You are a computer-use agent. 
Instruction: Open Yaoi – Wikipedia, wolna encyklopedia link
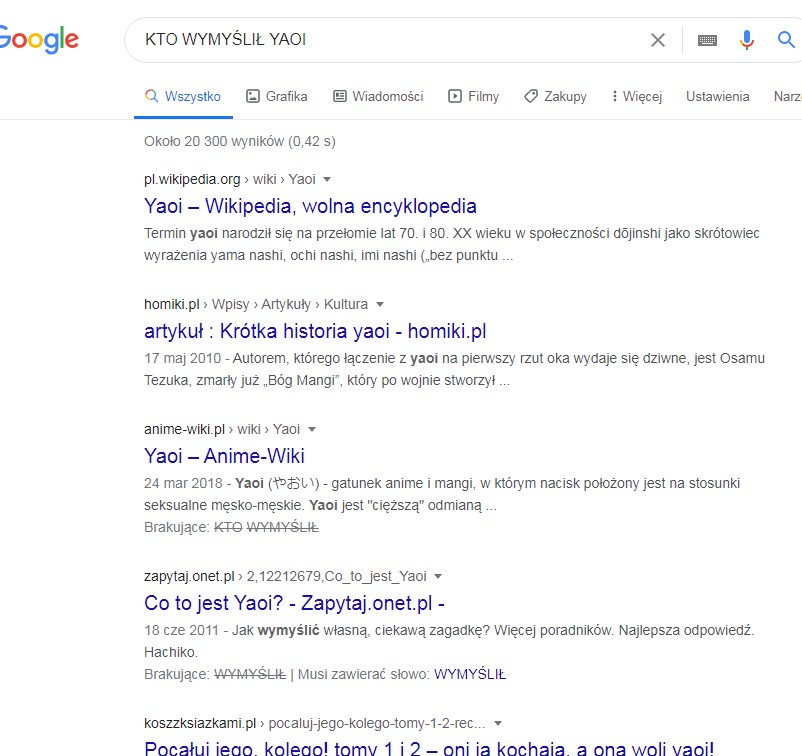click(x=310, y=206)
